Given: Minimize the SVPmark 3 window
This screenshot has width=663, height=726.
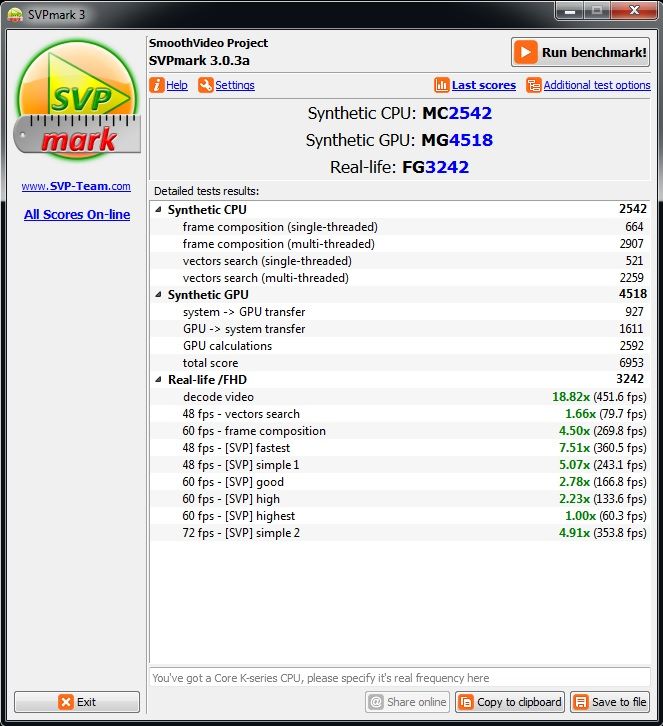Looking at the screenshot, I should 570,11.
